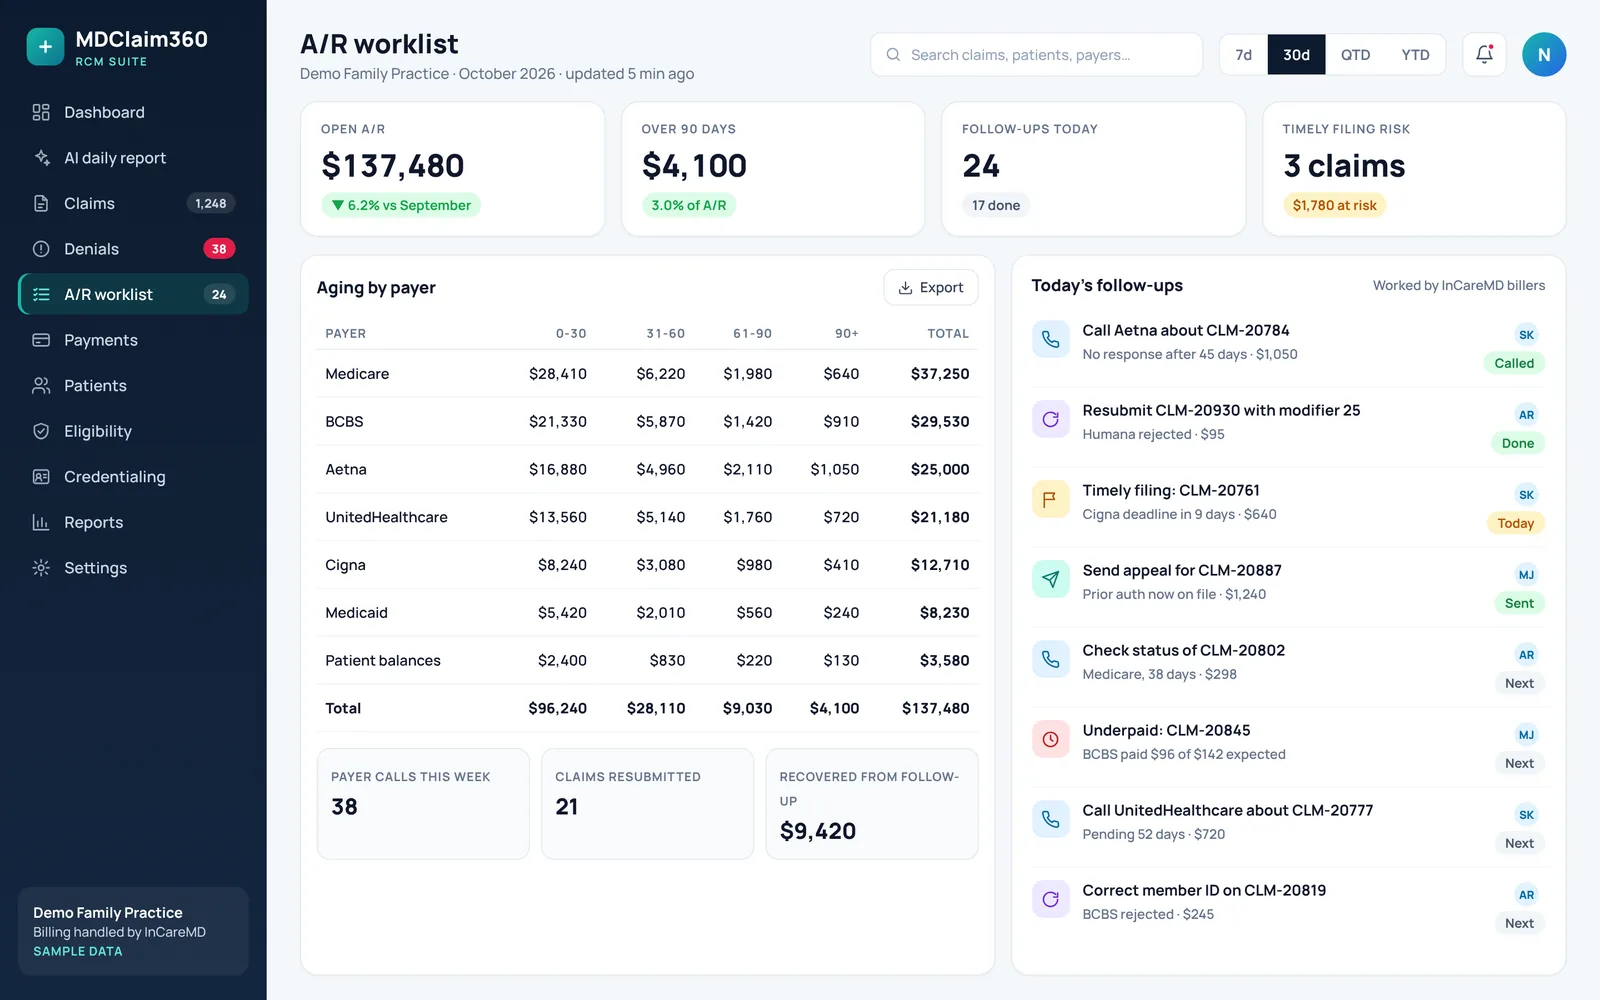
Task: Click the MJ assignee badge for CLM-20887
Action: (1526, 575)
